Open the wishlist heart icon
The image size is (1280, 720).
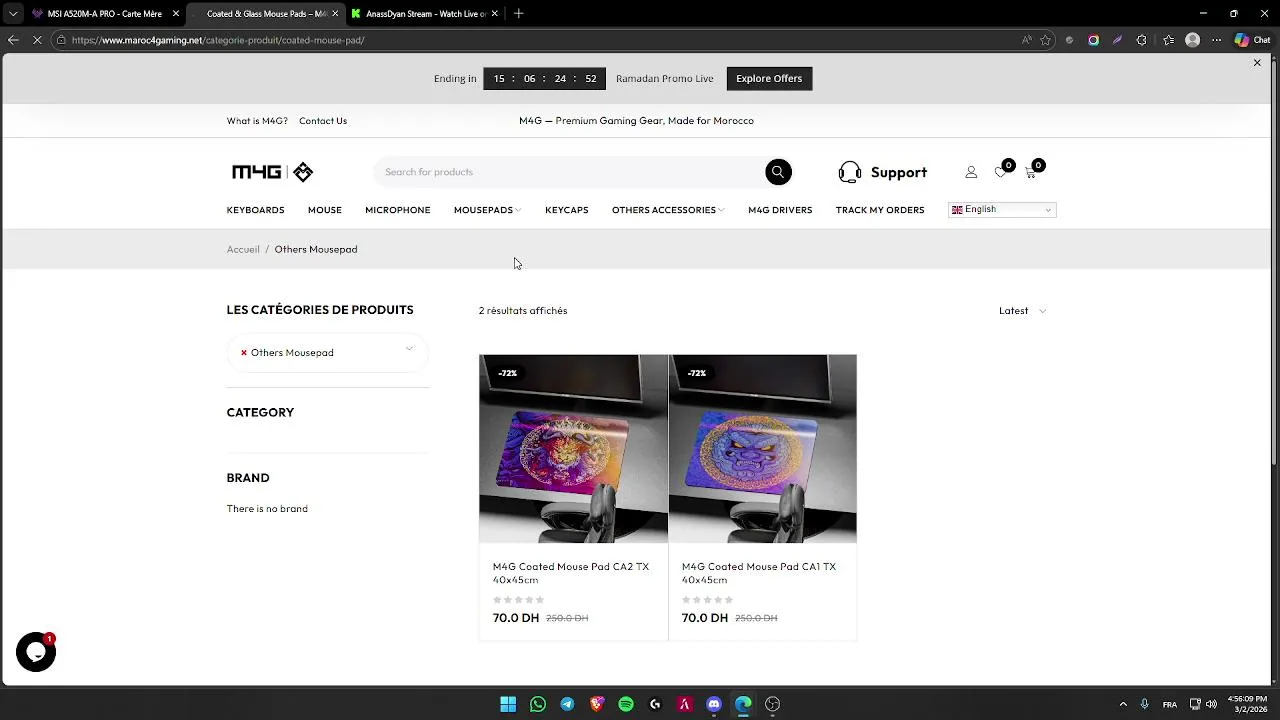1001,172
